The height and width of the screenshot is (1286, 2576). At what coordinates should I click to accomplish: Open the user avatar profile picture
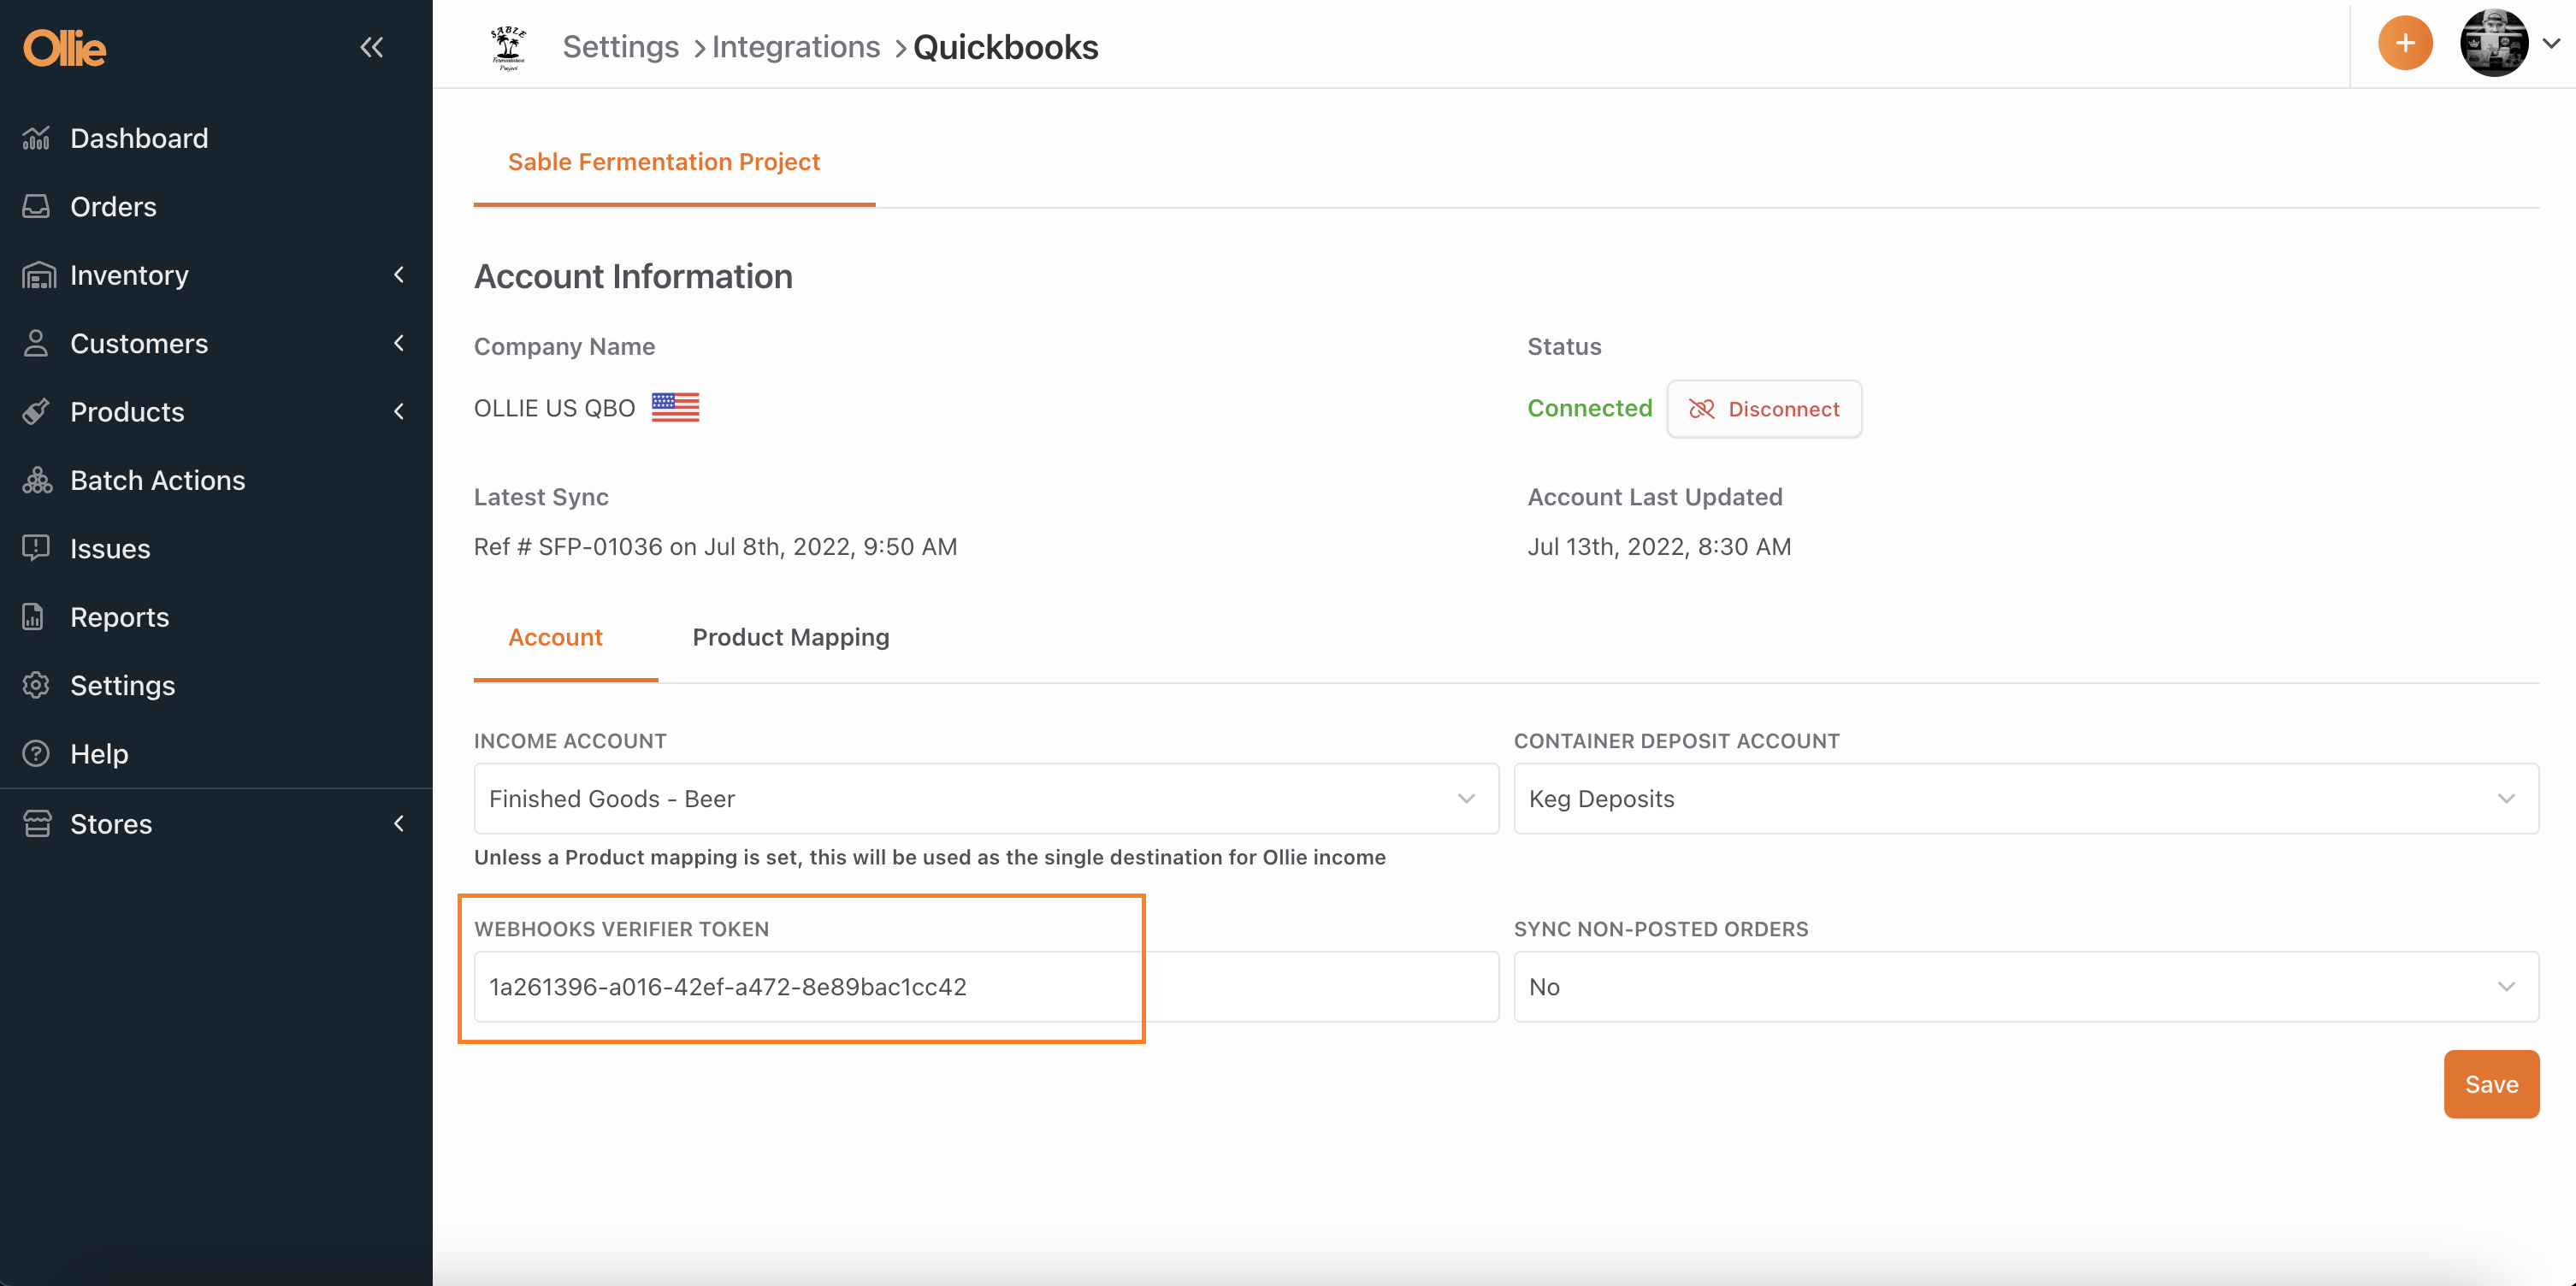(2494, 43)
